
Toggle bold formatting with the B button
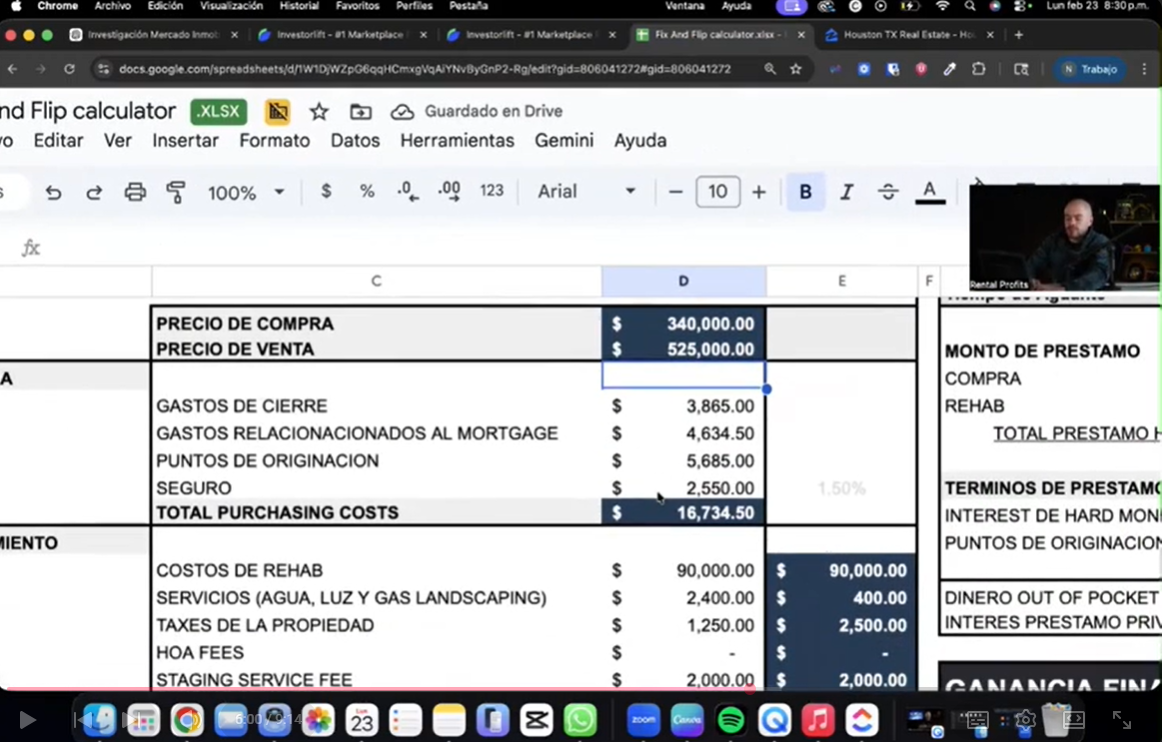(805, 192)
